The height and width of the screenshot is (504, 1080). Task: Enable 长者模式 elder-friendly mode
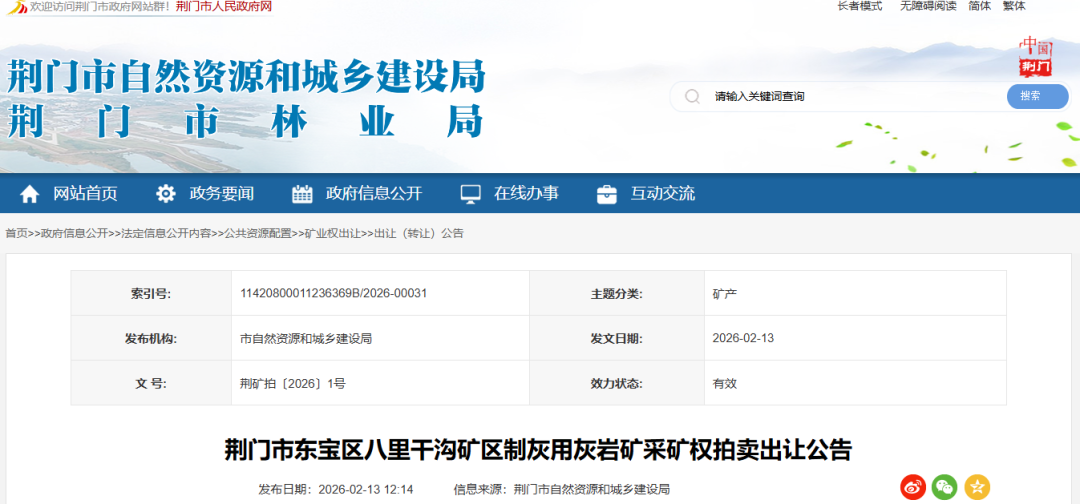859,6
